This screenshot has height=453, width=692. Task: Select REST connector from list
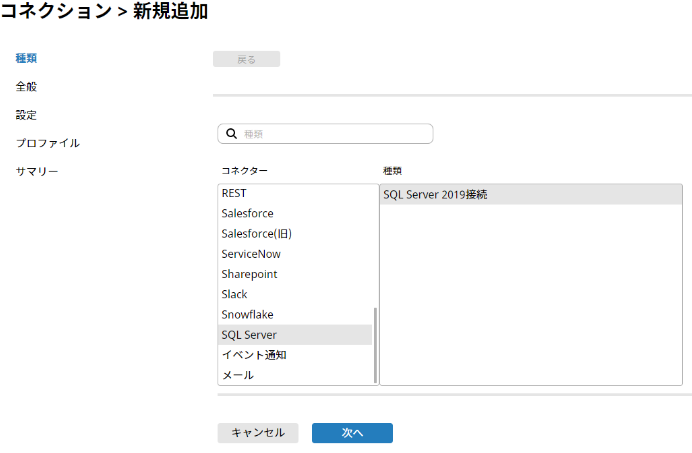(234, 193)
